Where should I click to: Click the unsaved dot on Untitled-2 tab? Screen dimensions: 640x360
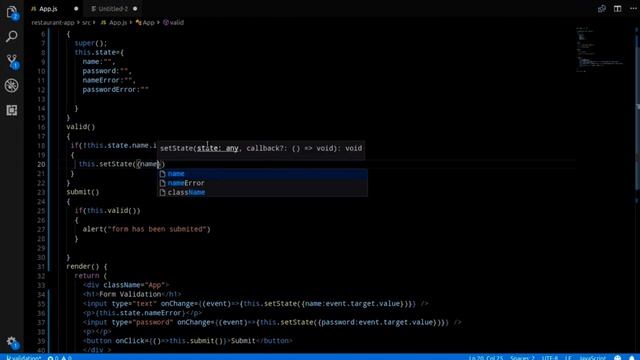pyautogui.click(x=135, y=9)
